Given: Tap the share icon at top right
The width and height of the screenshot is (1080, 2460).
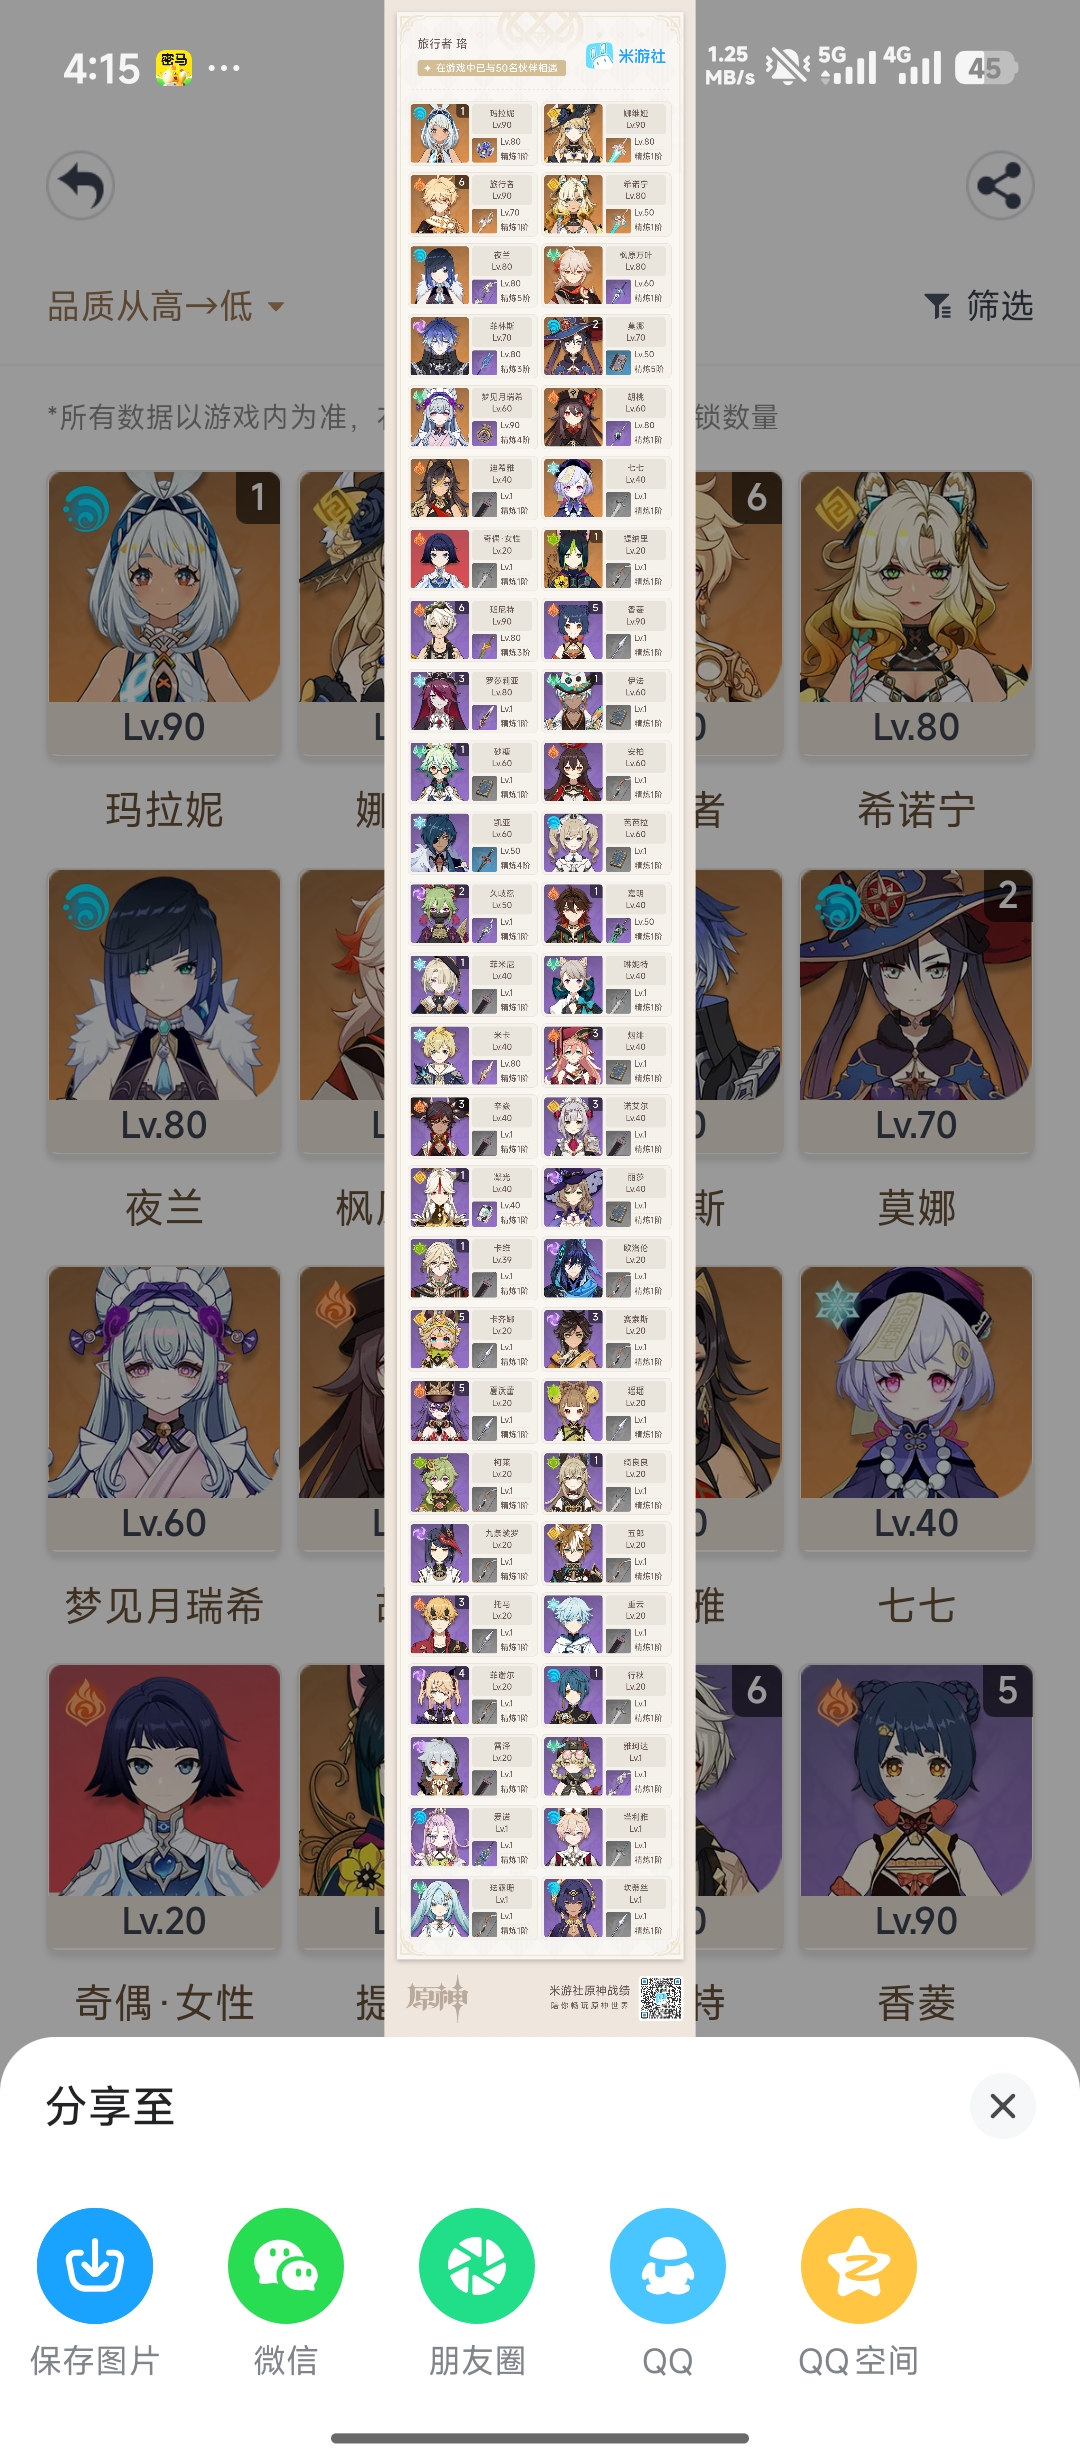Looking at the screenshot, I should tap(1000, 186).
